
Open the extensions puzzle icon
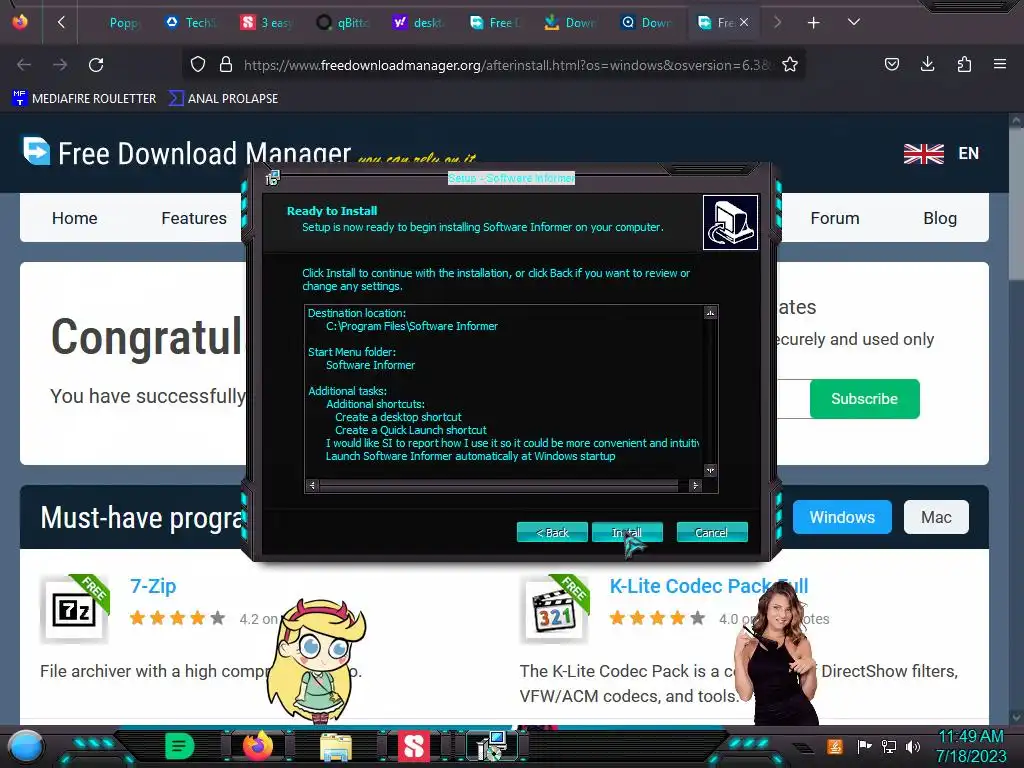click(964, 64)
